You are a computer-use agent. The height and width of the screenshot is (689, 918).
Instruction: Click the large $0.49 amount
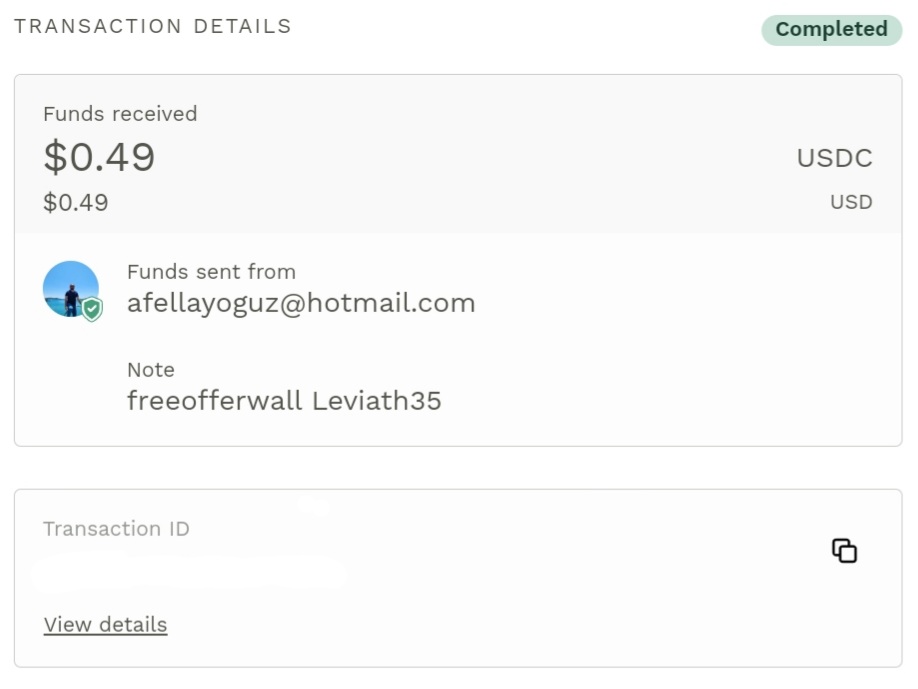point(99,157)
